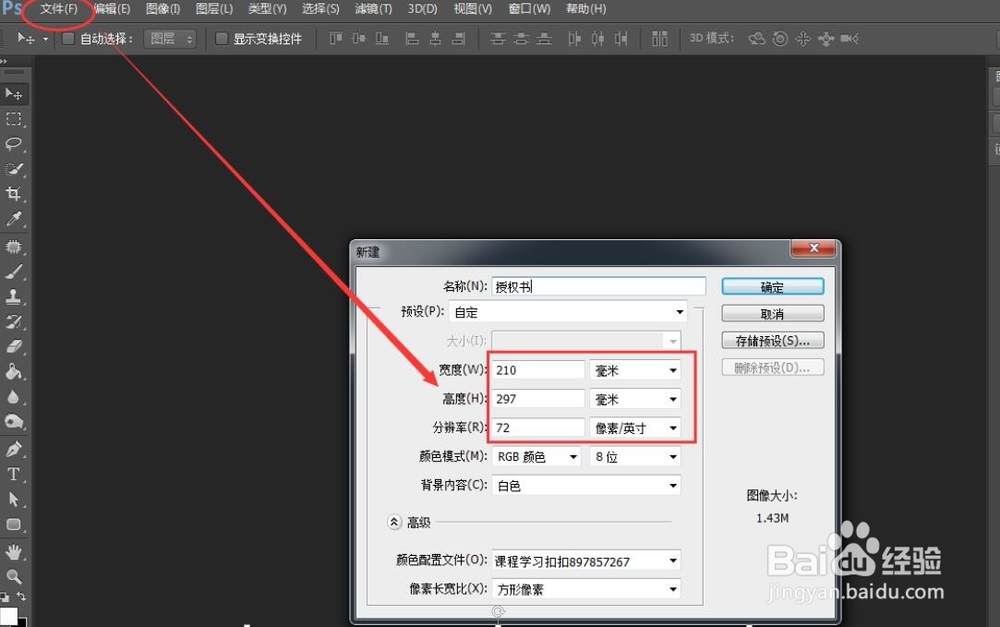Select the Brush tool
Screen dimensions: 1000x627
13,272
